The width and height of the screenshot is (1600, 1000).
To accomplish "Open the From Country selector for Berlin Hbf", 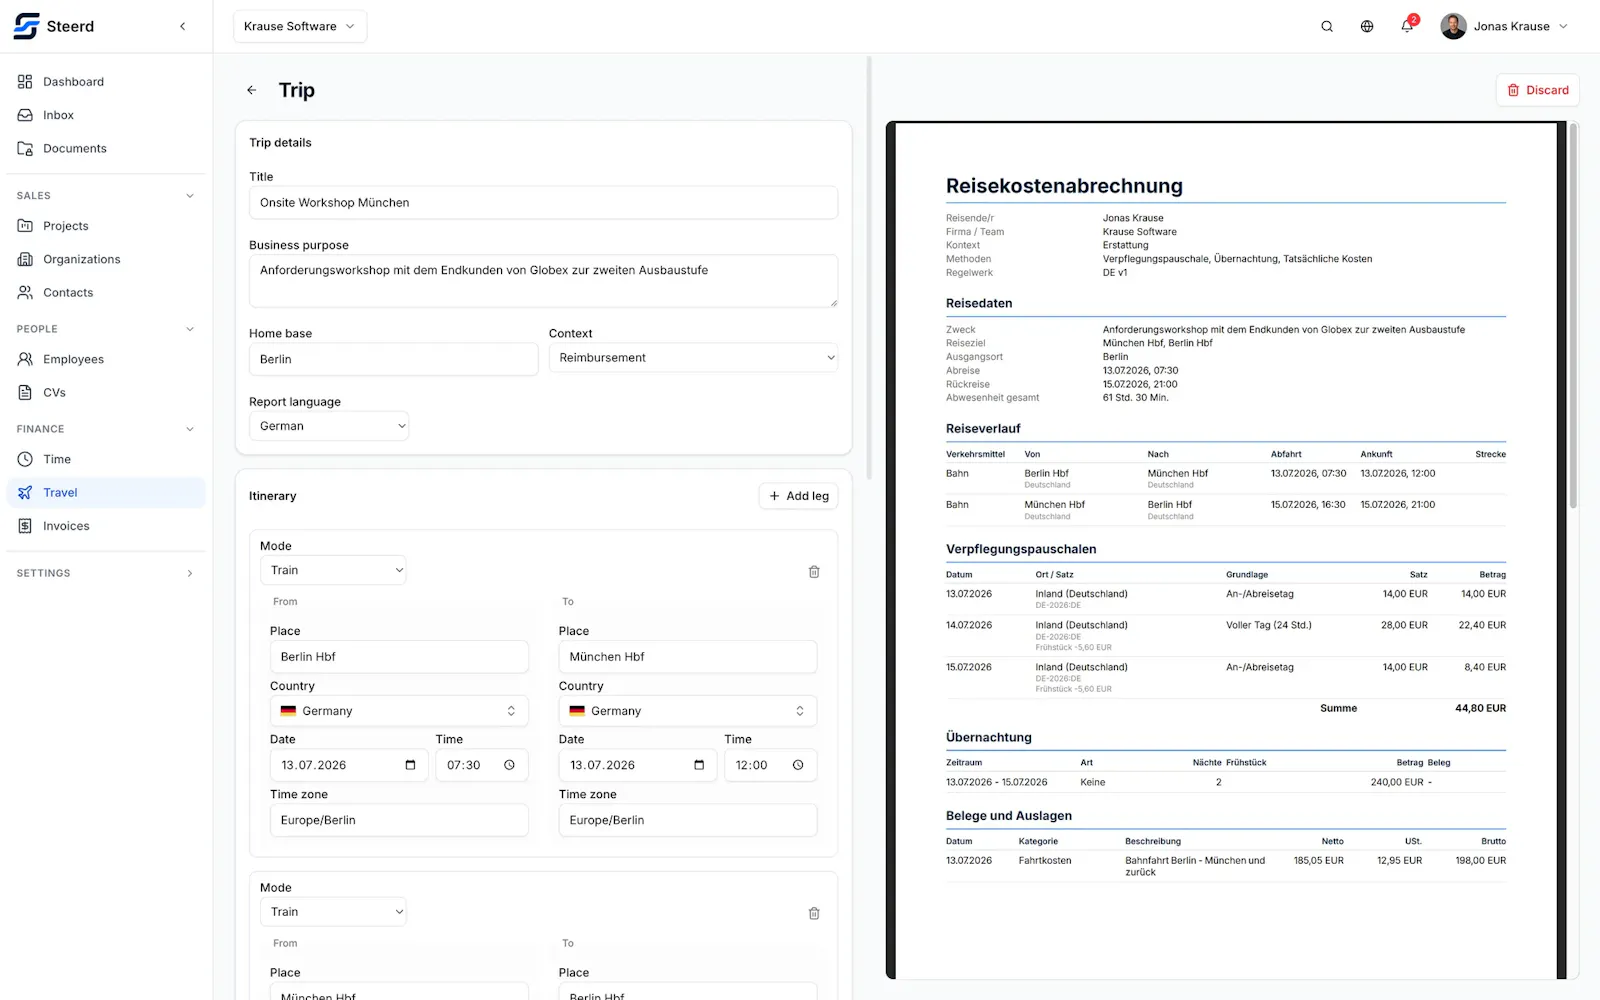I will point(399,711).
